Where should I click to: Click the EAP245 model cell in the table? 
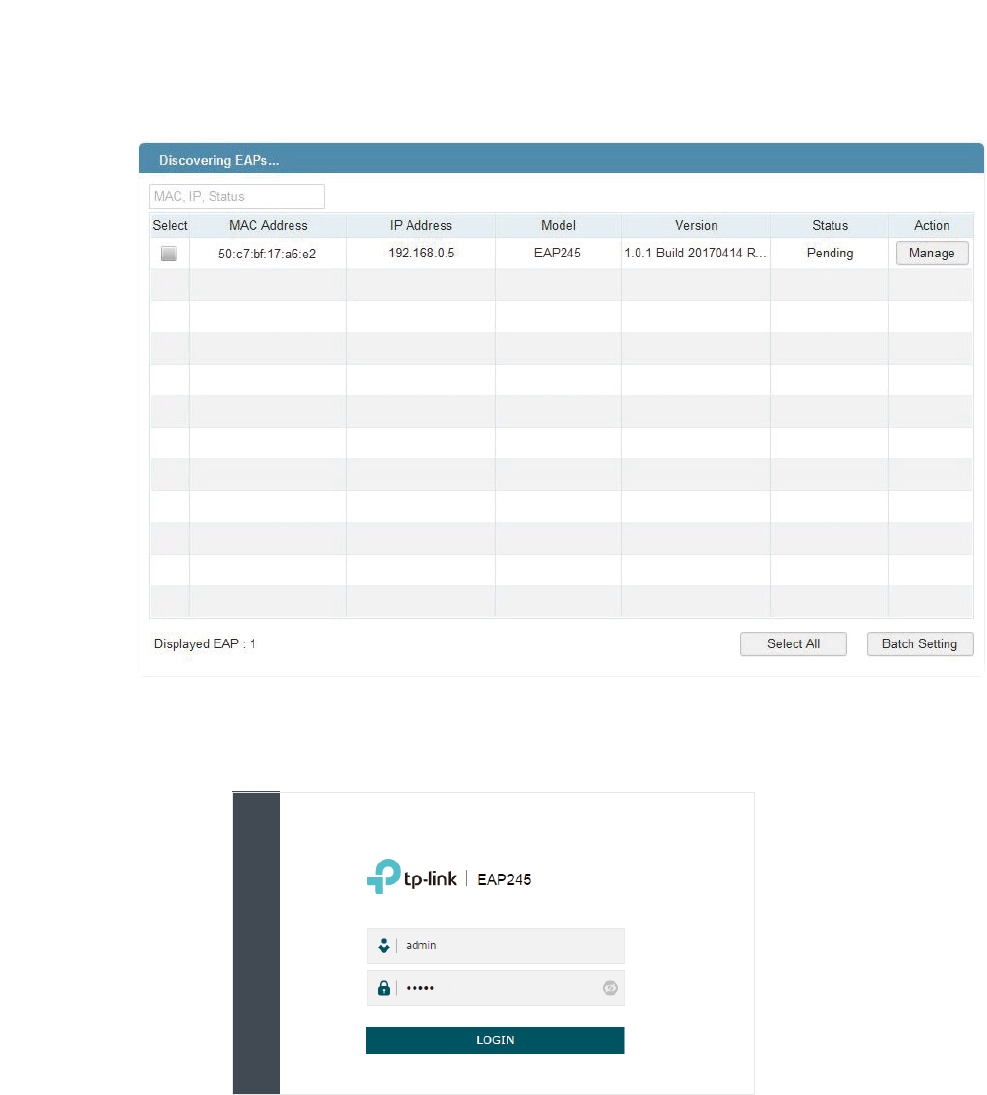(557, 253)
